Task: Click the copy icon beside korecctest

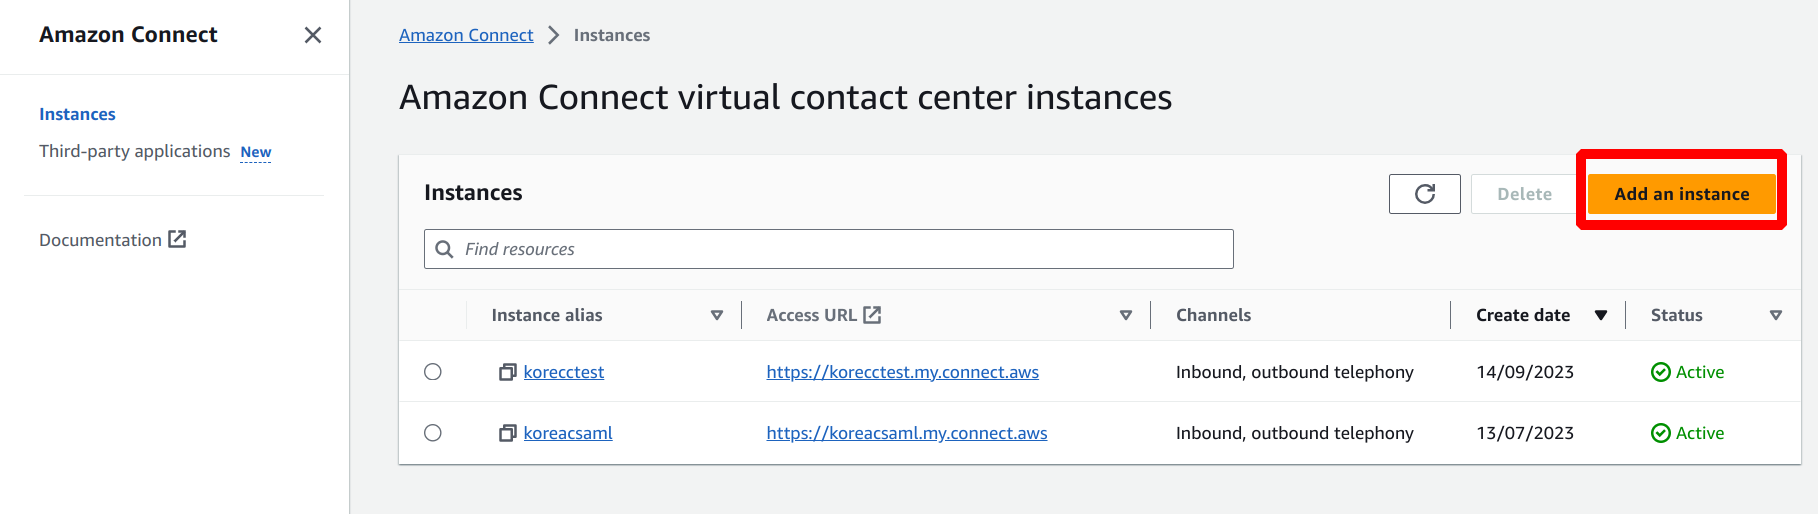Action: [508, 372]
